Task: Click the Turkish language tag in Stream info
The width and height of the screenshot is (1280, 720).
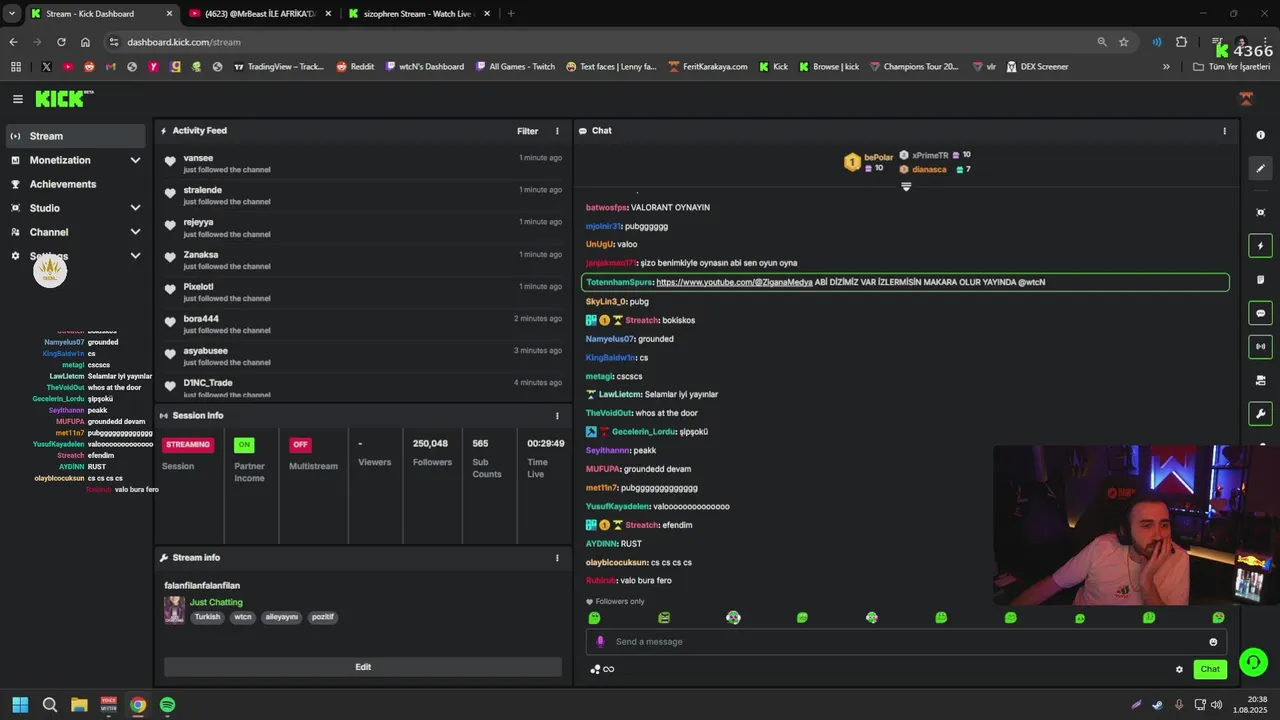Action: (x=207, y=617)
